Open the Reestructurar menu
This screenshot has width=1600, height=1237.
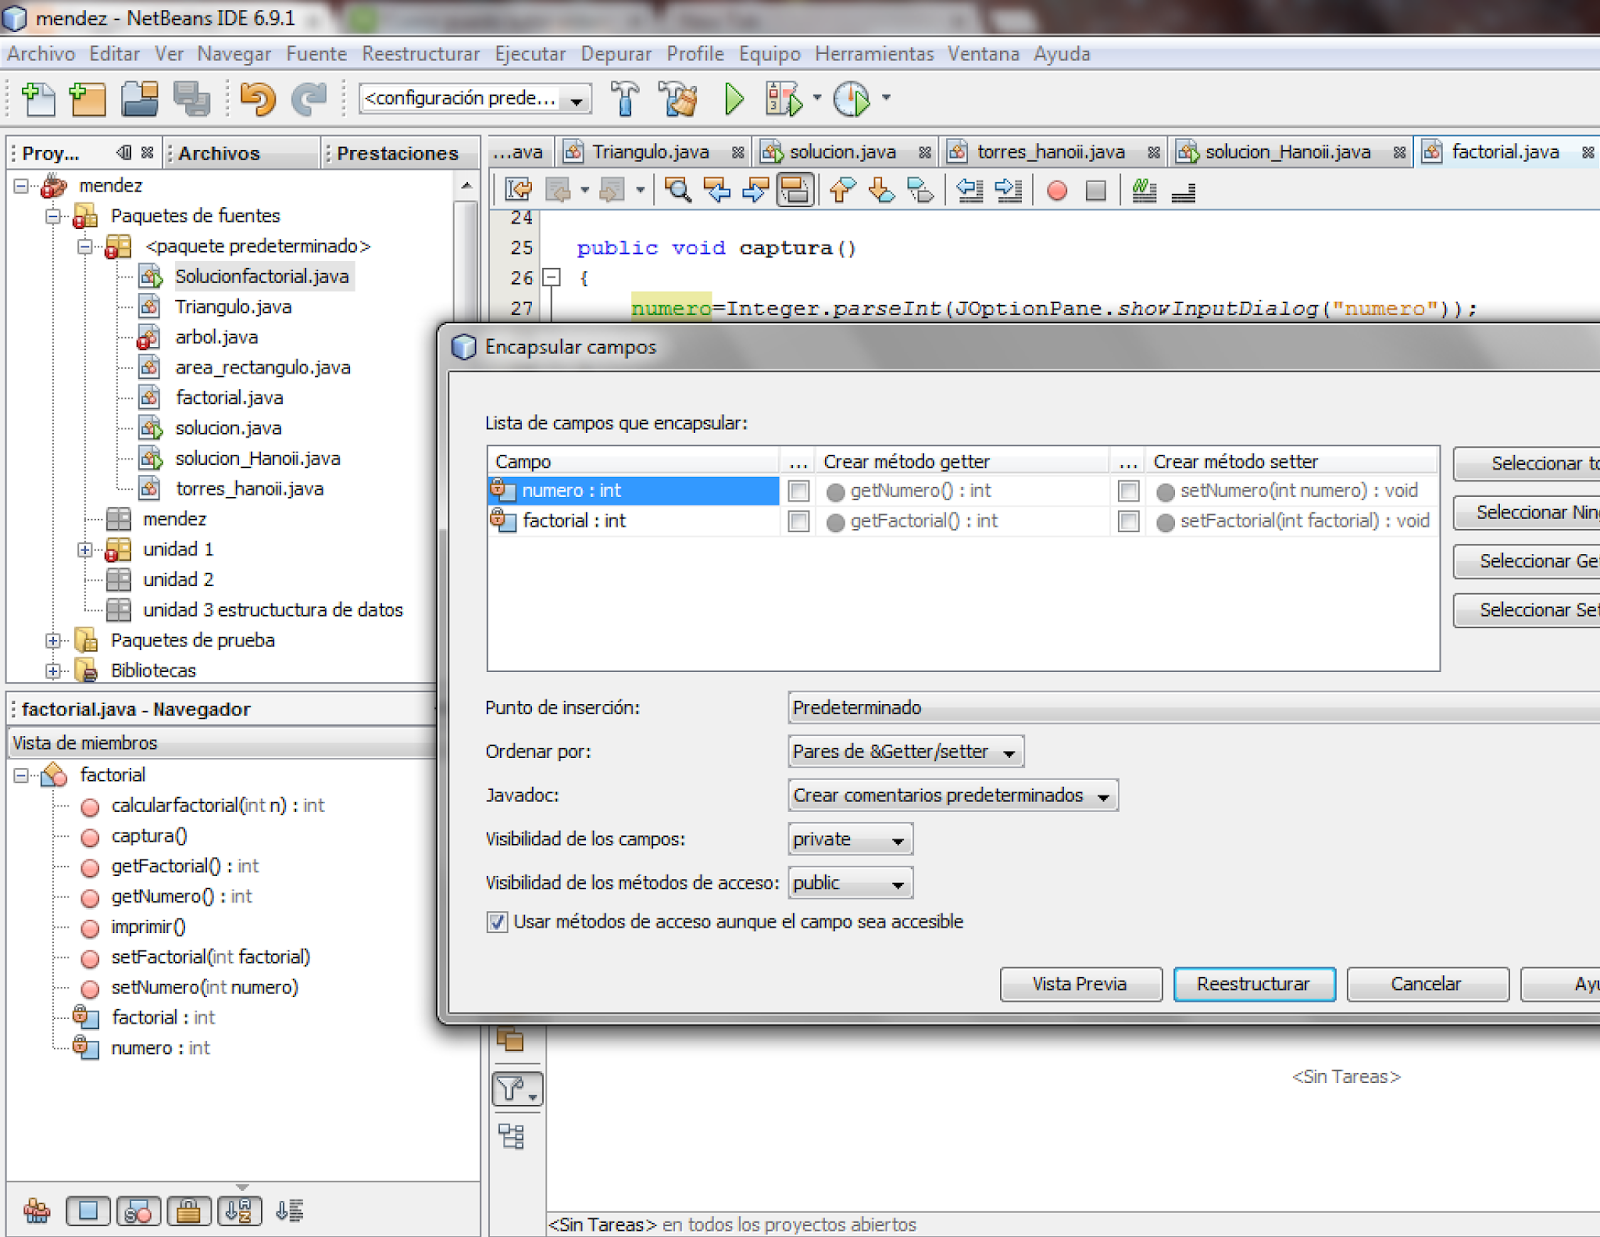(421, 53)
